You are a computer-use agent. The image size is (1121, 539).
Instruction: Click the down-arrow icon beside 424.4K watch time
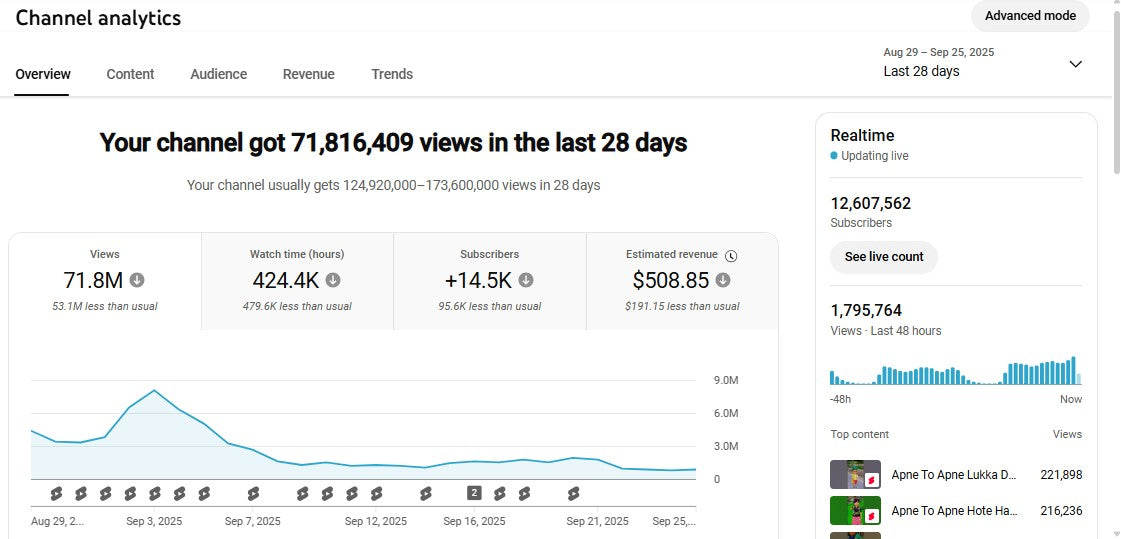[x=333, y=280]
